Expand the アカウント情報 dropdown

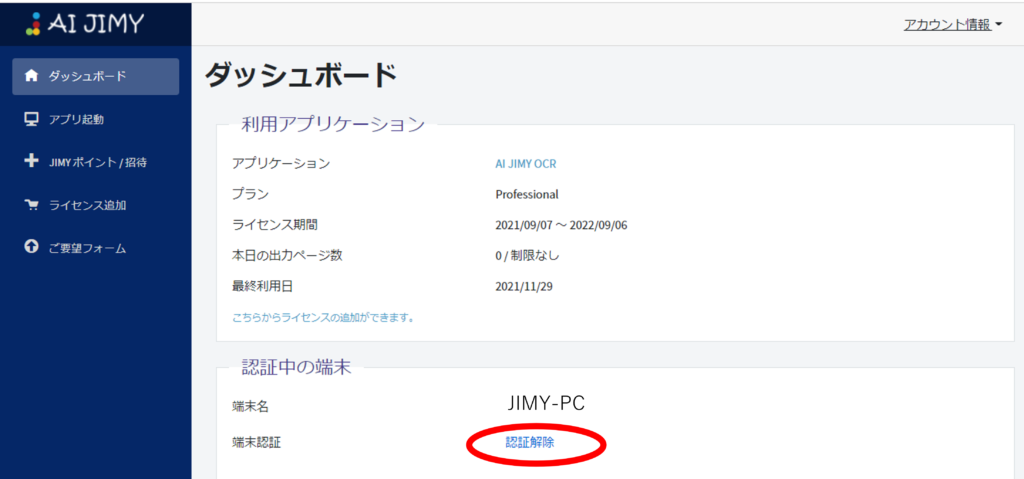(x=952, y=25)
